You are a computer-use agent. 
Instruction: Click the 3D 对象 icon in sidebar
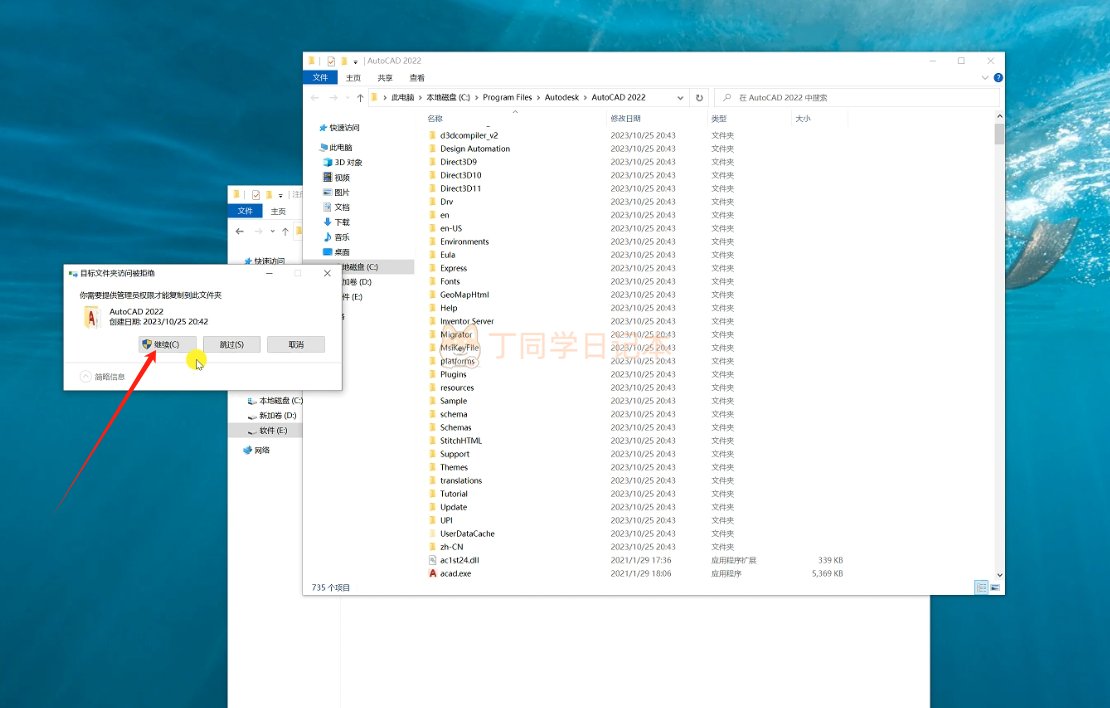tap(327, 162)
